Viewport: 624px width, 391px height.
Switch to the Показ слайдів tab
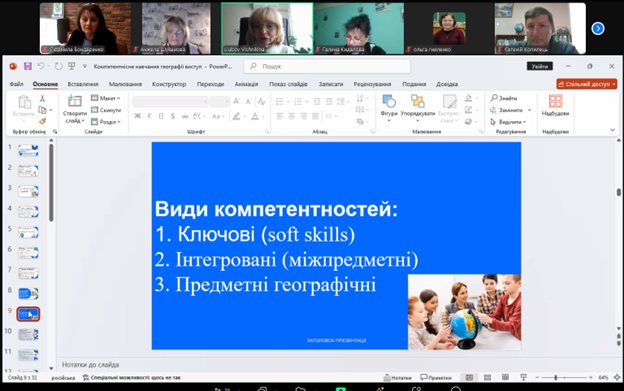pyautogui.click(x=288, y=84)
